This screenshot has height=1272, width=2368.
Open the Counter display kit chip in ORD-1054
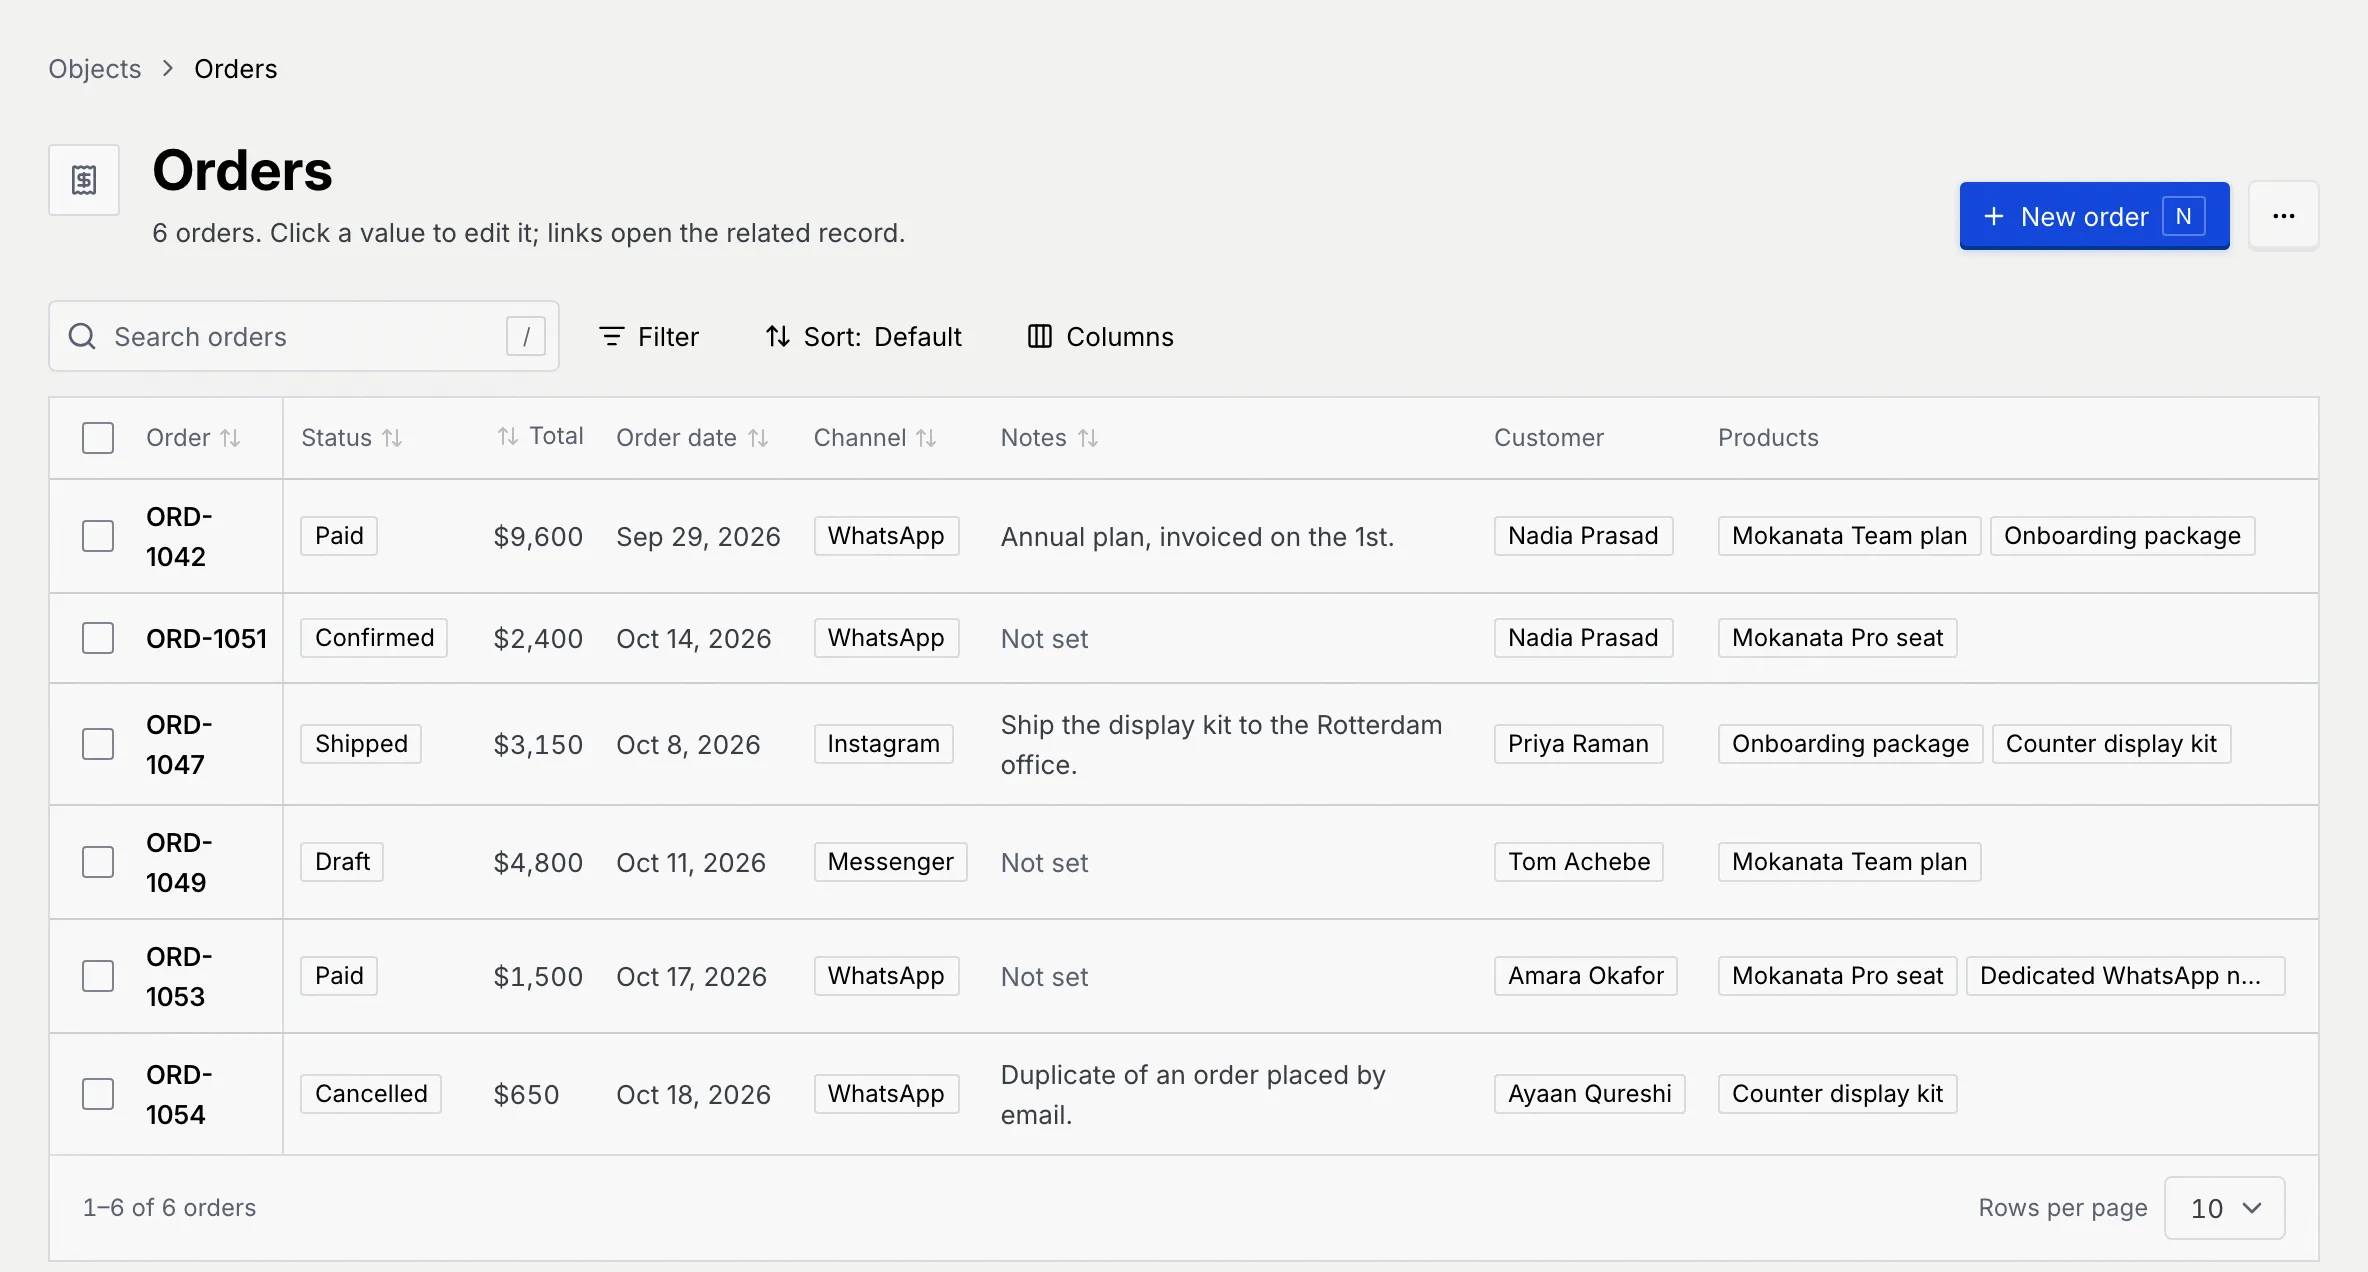click(1837, 1094)
